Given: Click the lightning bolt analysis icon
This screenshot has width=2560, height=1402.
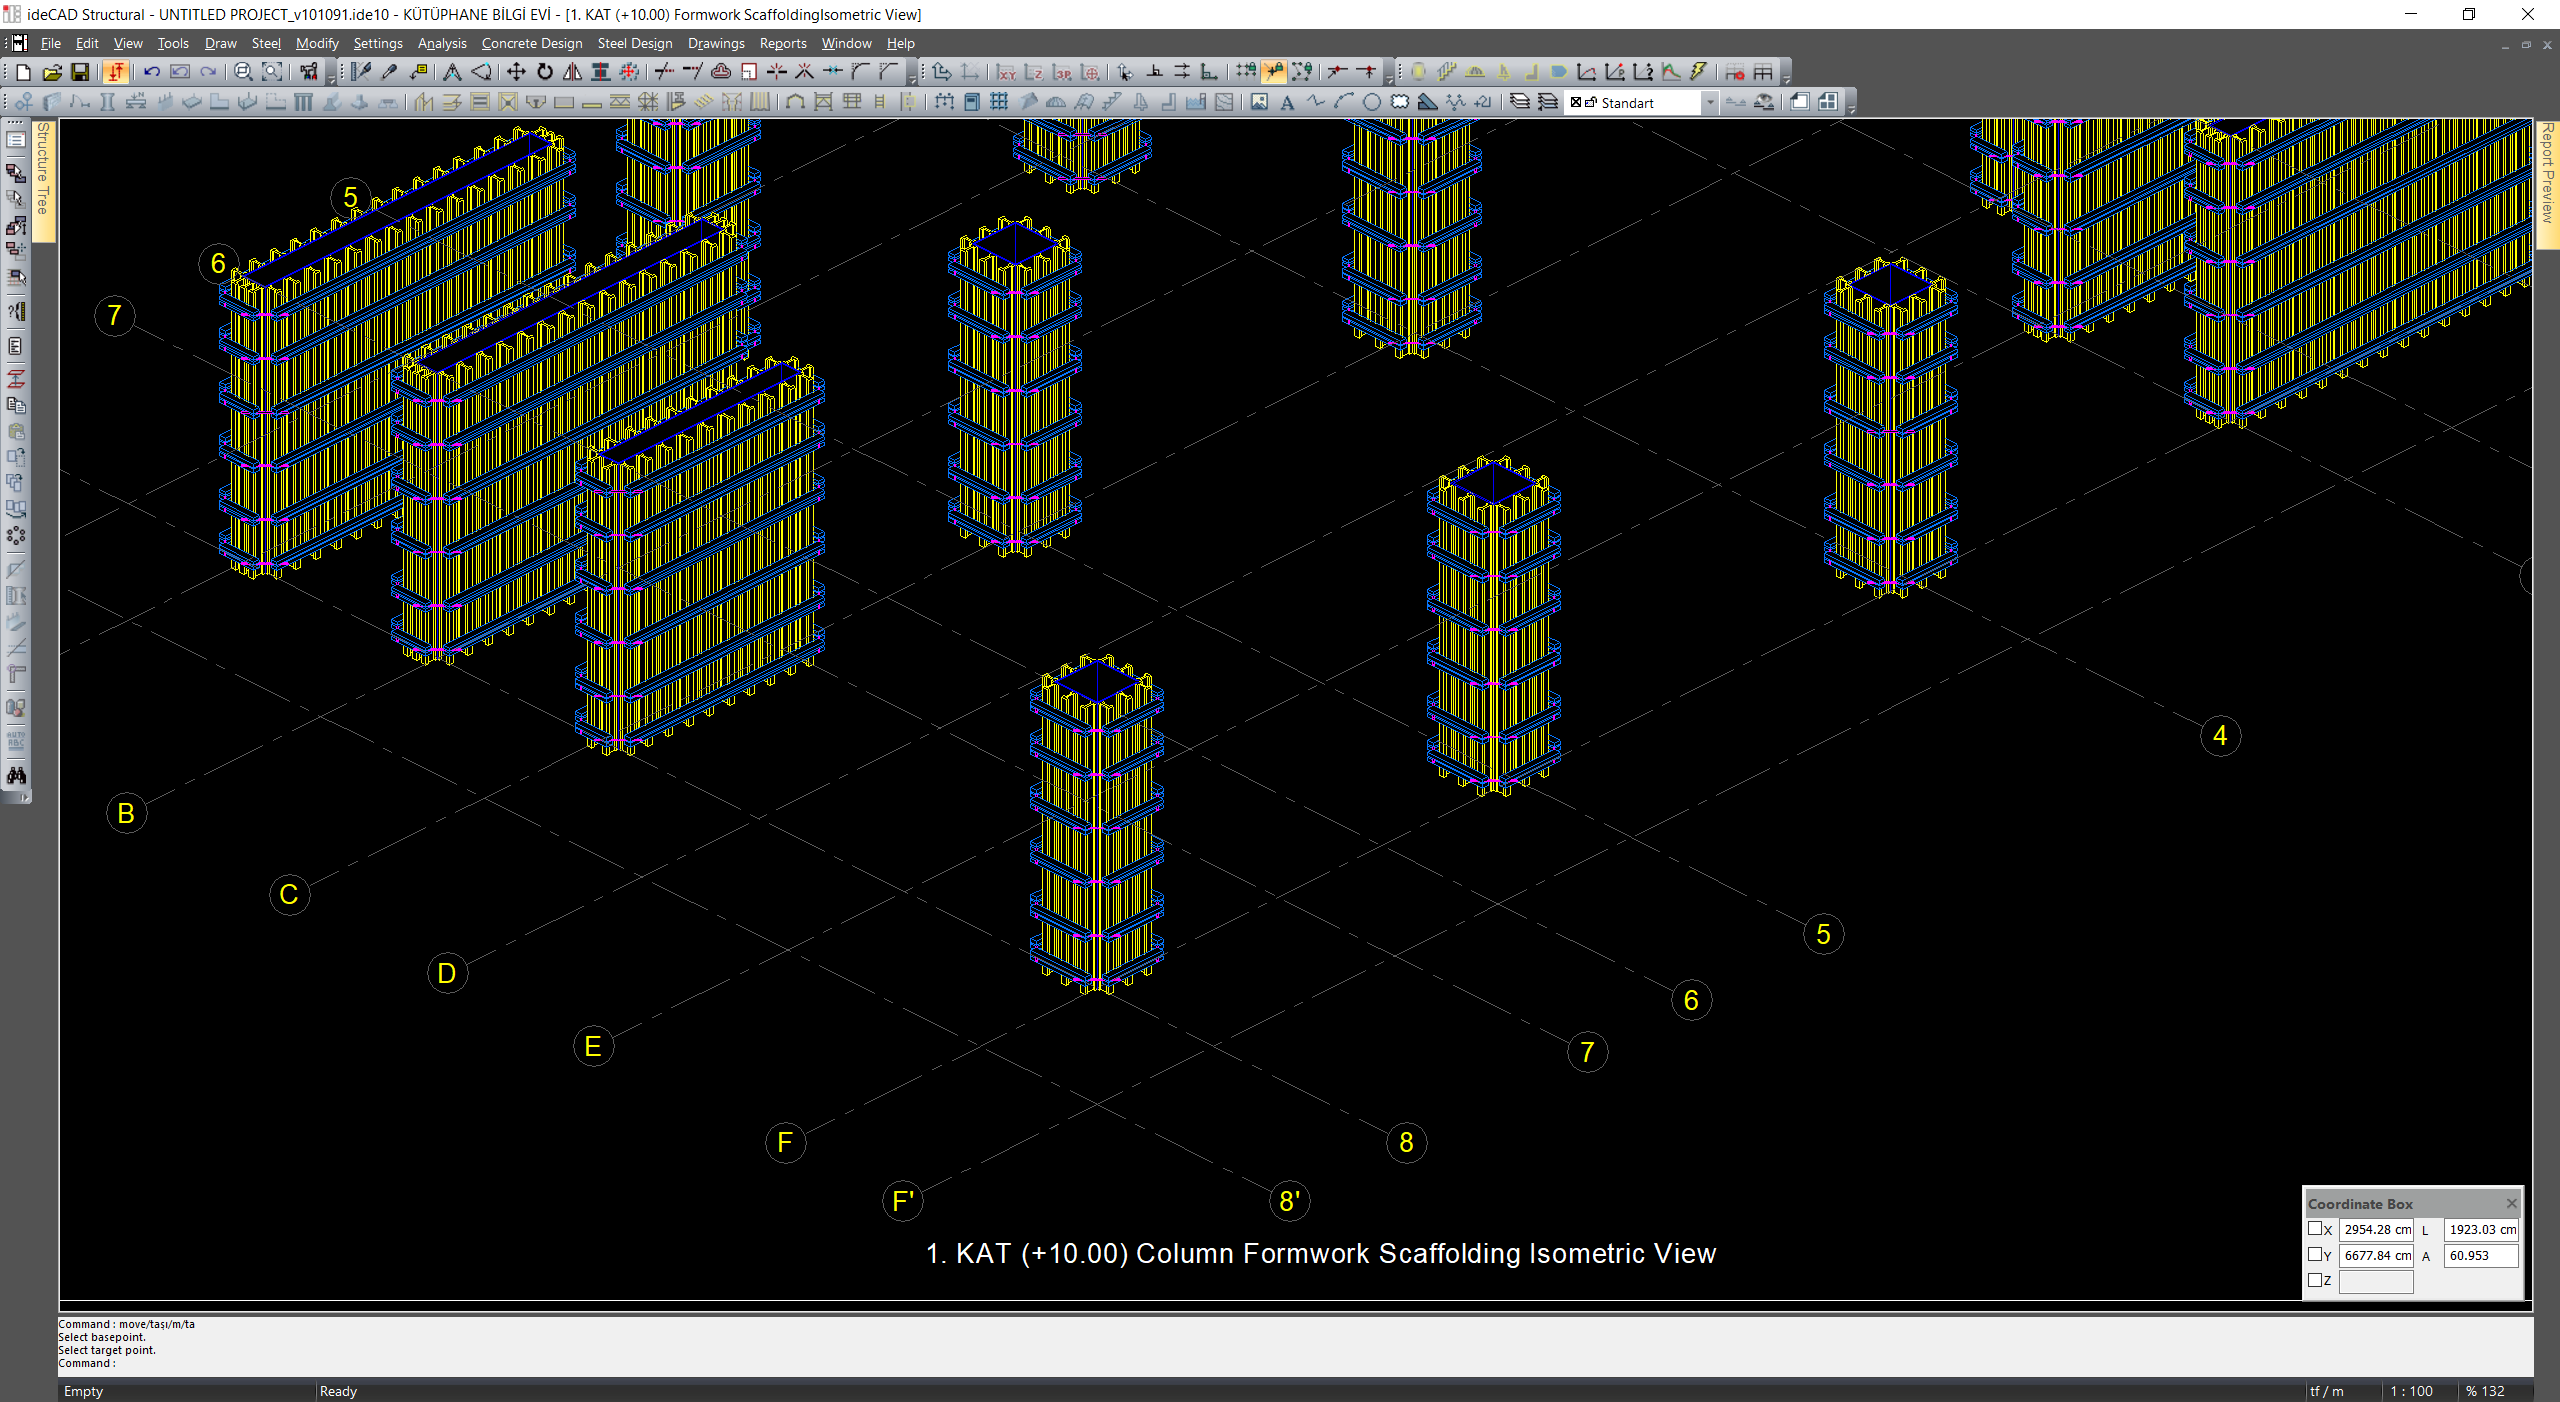Looking at the screenshot, I should 1698,72.
